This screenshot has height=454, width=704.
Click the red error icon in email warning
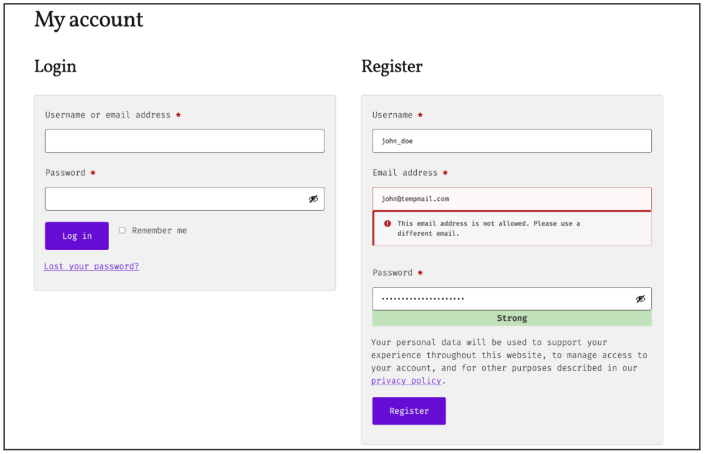coord(387,224)
